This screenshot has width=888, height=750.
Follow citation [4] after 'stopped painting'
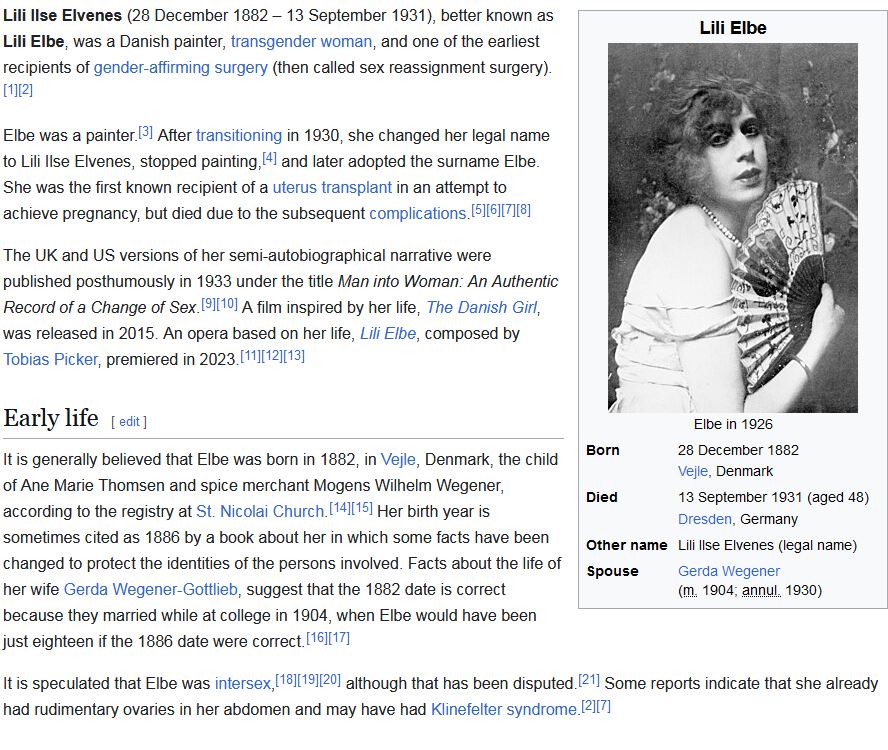[x=269, y=158]
